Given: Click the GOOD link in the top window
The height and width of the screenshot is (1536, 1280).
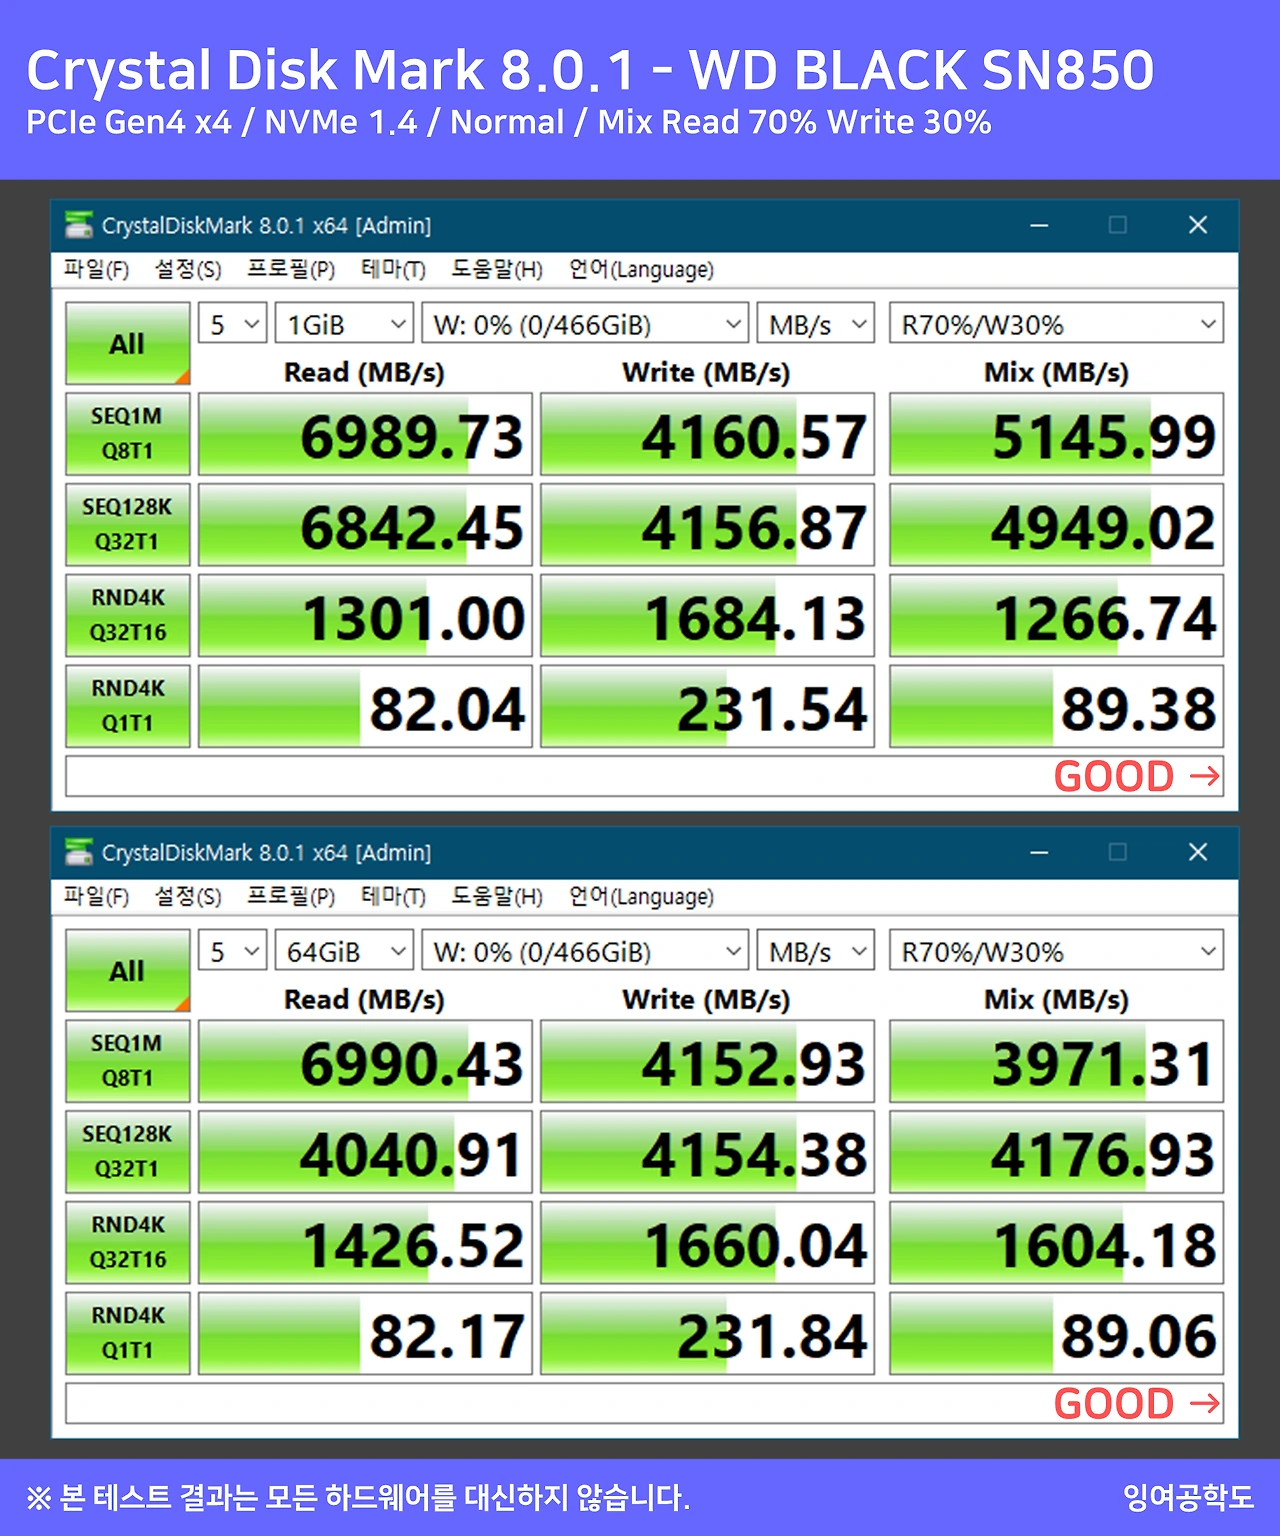Looking at the screenshot, I should (1134, 775).
